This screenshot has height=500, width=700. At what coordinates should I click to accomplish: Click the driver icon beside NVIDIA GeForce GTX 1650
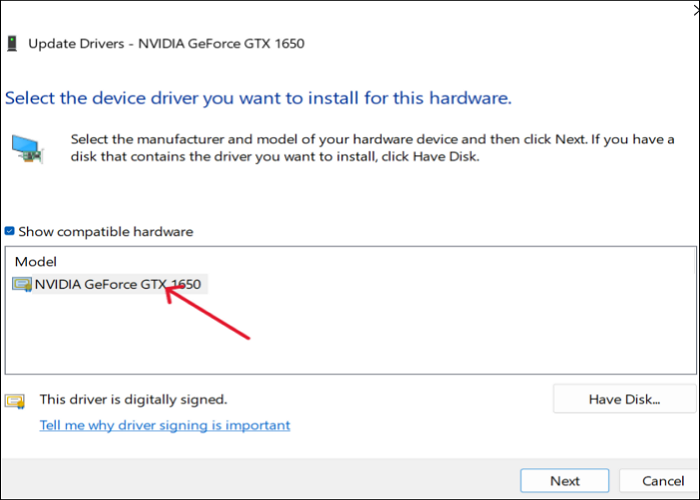[21, 284]
